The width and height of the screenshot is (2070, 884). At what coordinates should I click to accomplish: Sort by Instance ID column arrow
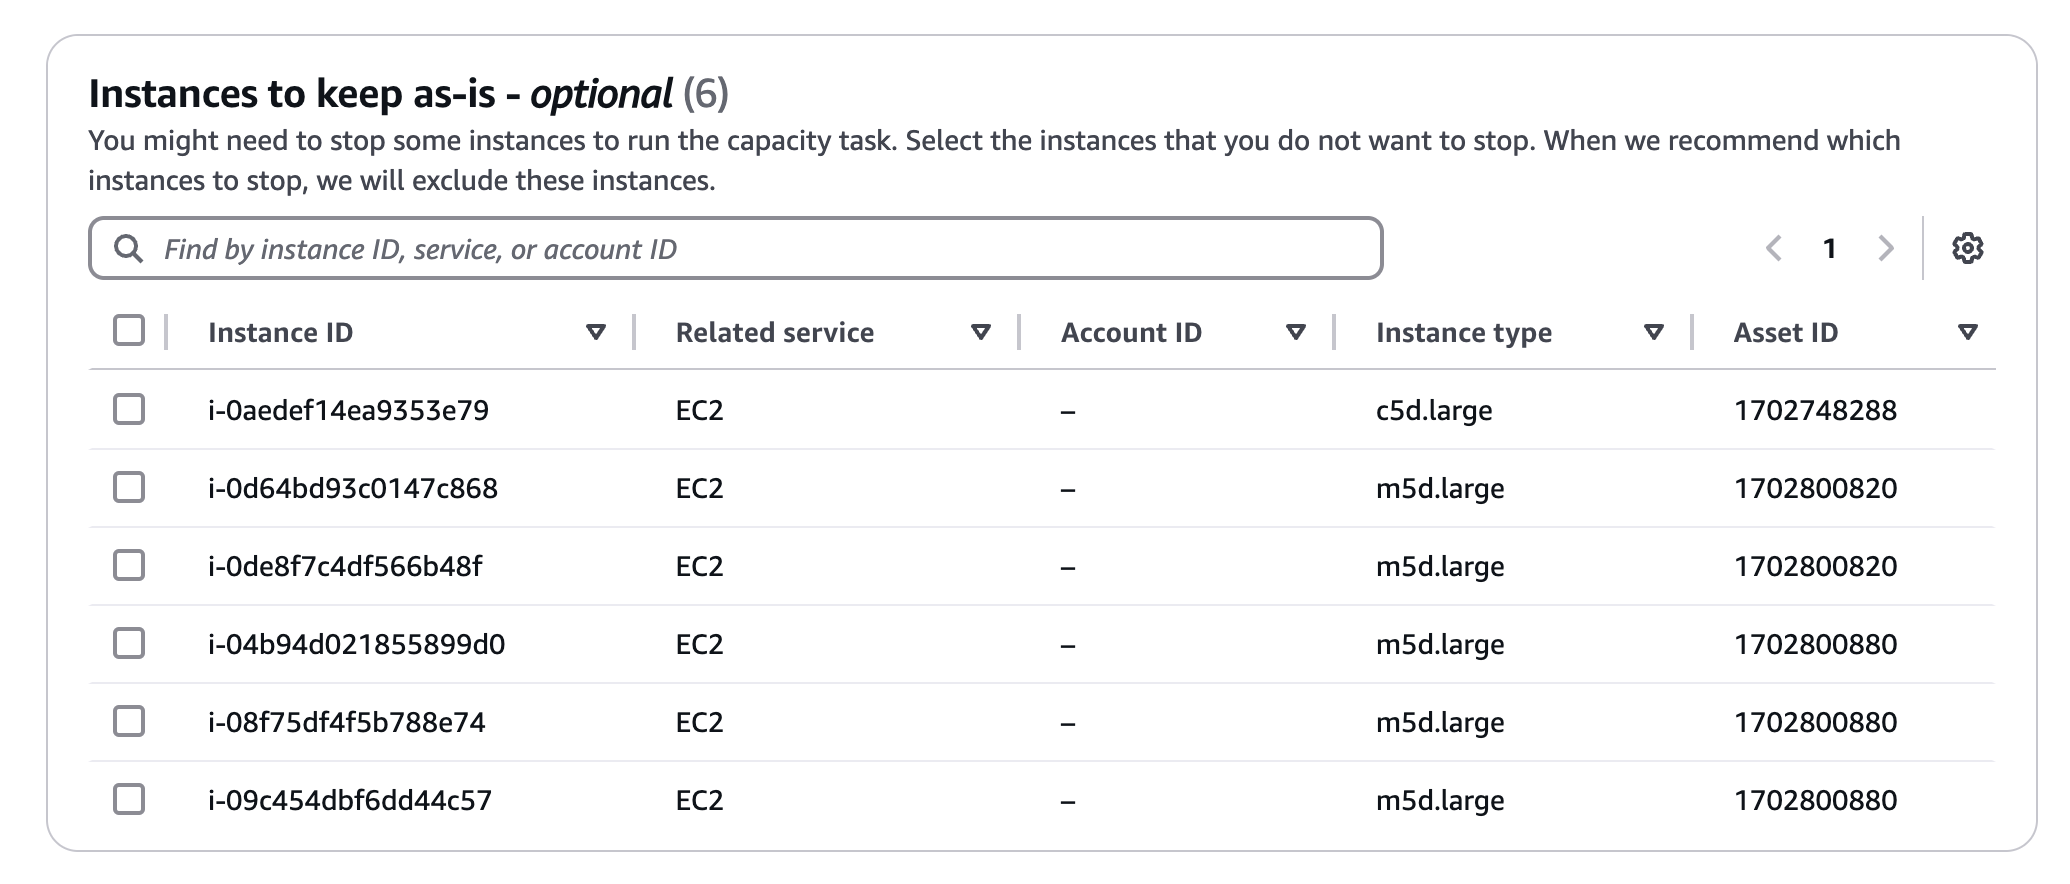tap(596, 332)
